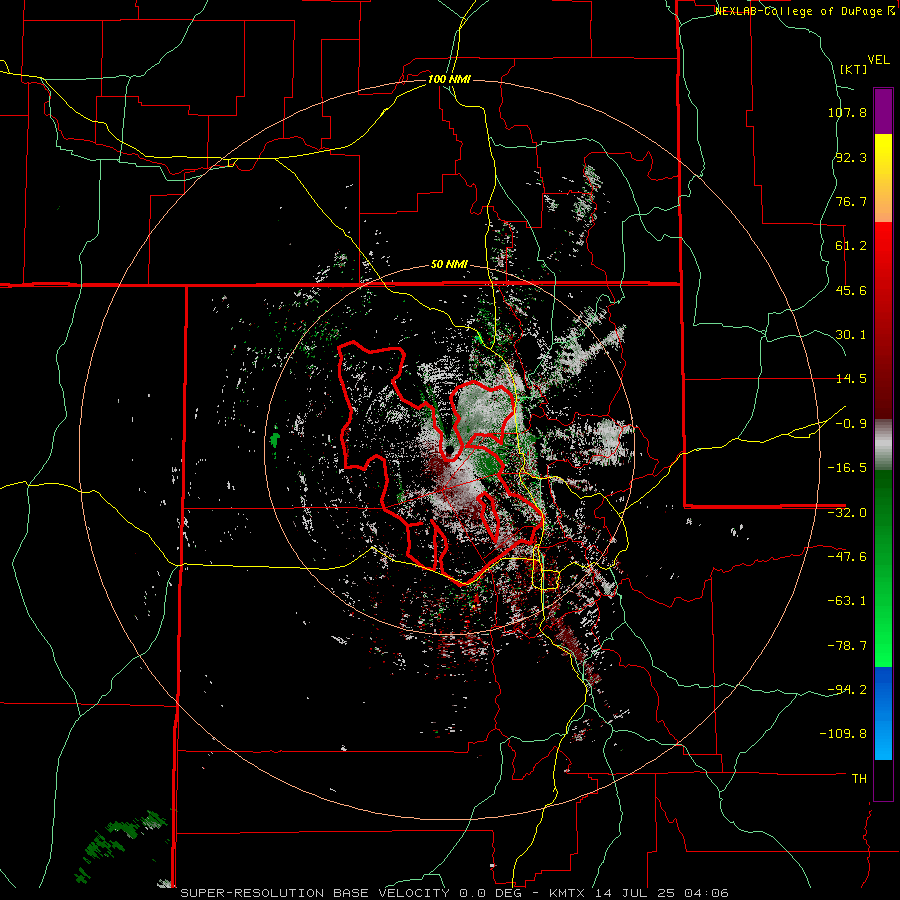The height and width of the screenshot is (900, 900).
Task: Click the -109.8 velocity scale value
Action: 844,734
